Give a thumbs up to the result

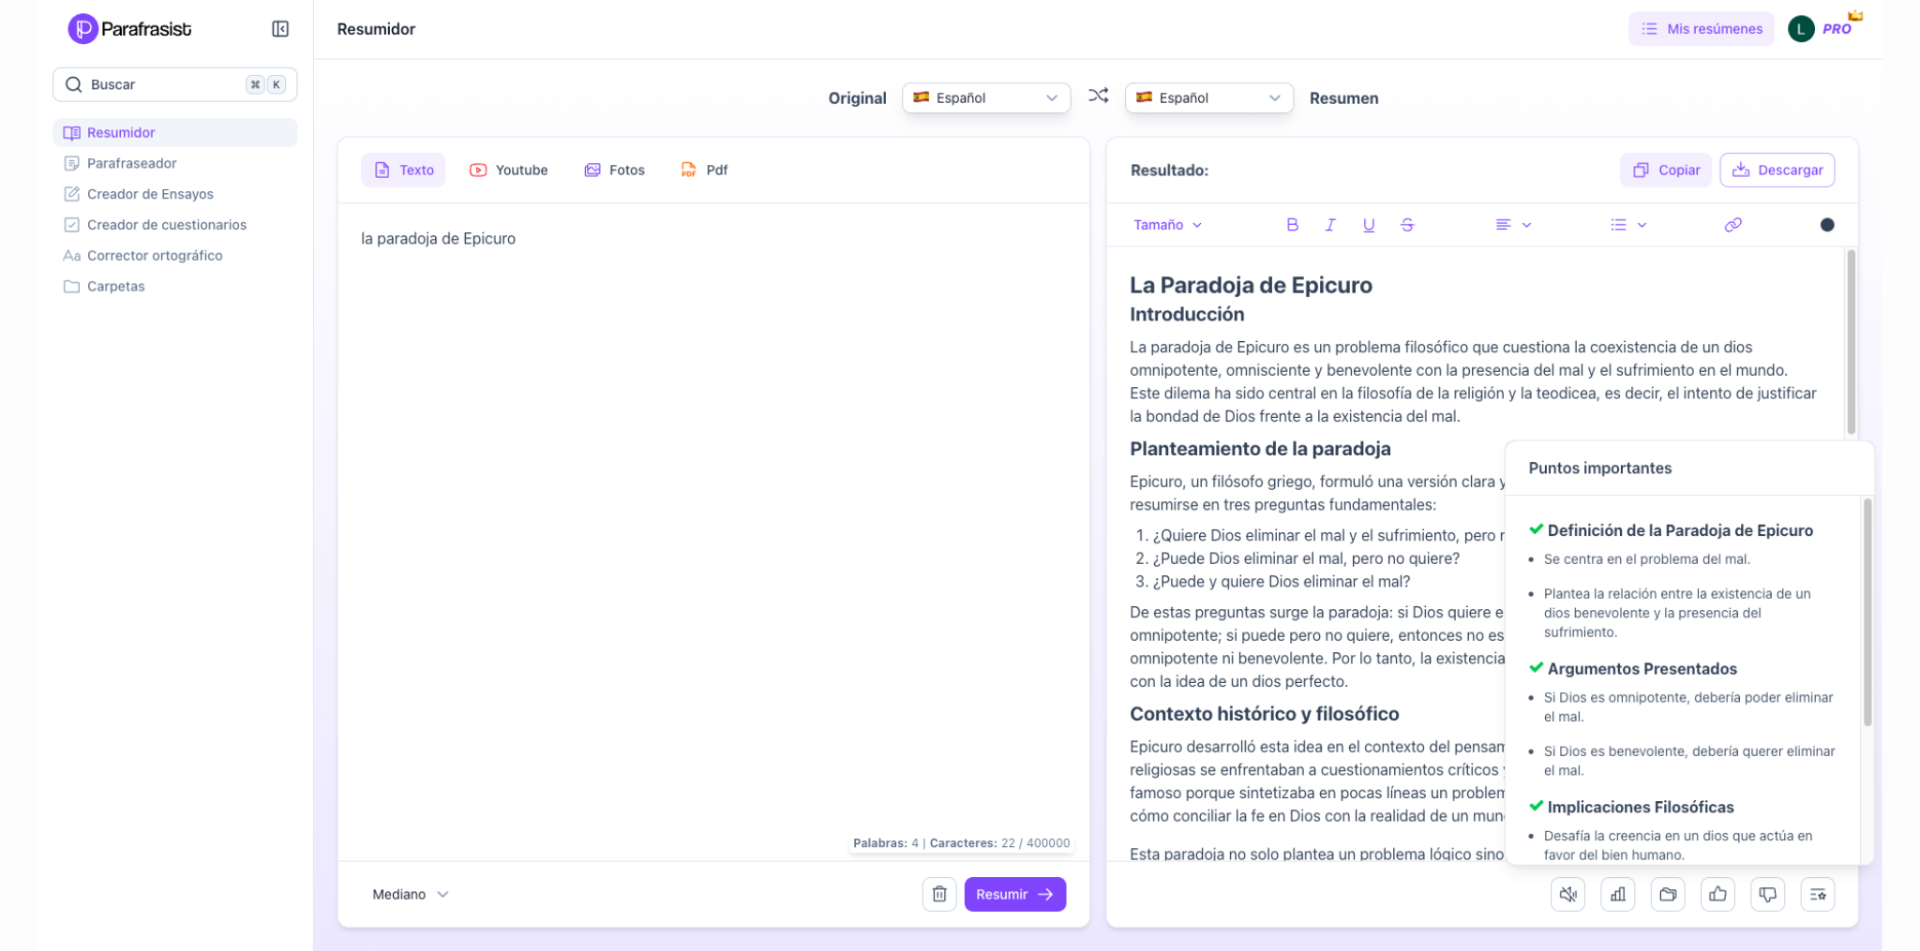pyautogui.click(x=1717, y=894)
